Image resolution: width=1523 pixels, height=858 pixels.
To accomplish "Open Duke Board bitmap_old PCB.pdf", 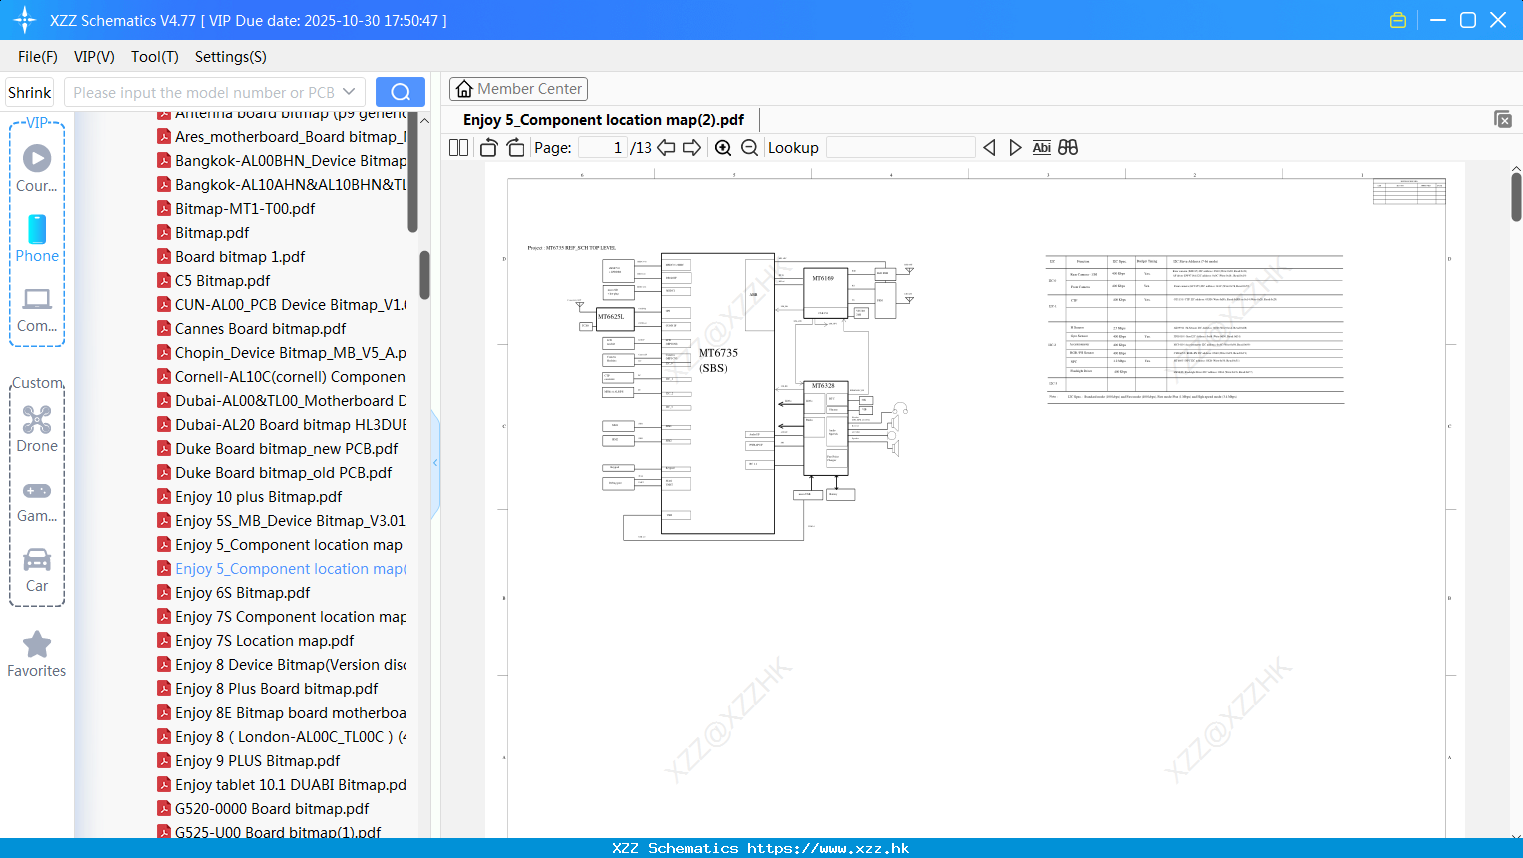I will 274,472.
